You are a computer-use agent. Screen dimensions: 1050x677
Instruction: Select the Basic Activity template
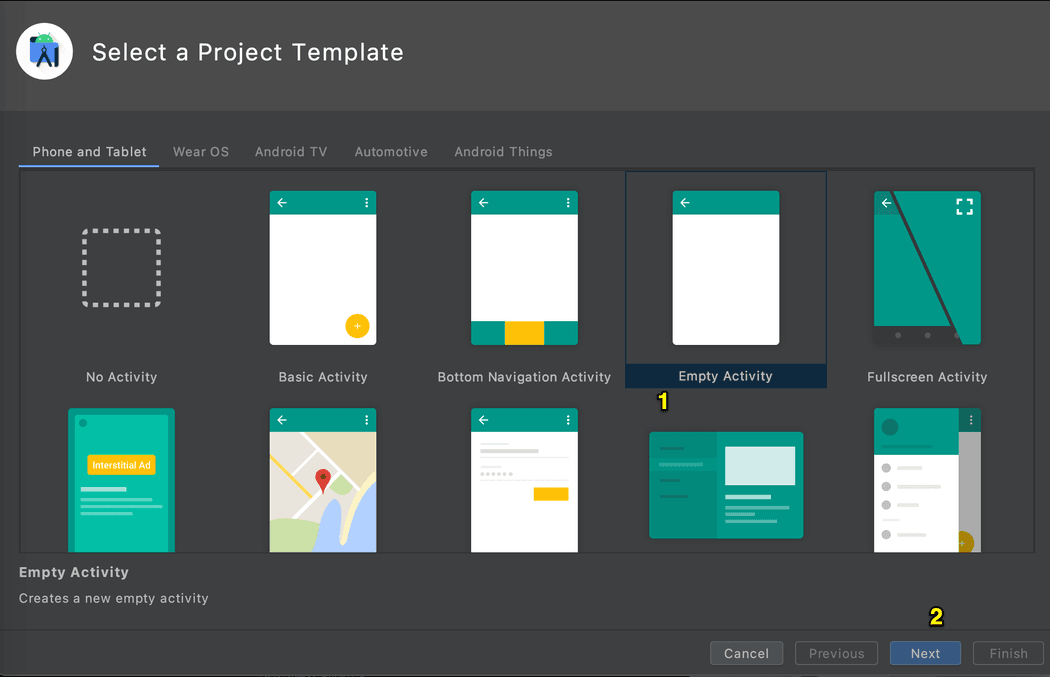pyautogui.click(x=322, y=267)
